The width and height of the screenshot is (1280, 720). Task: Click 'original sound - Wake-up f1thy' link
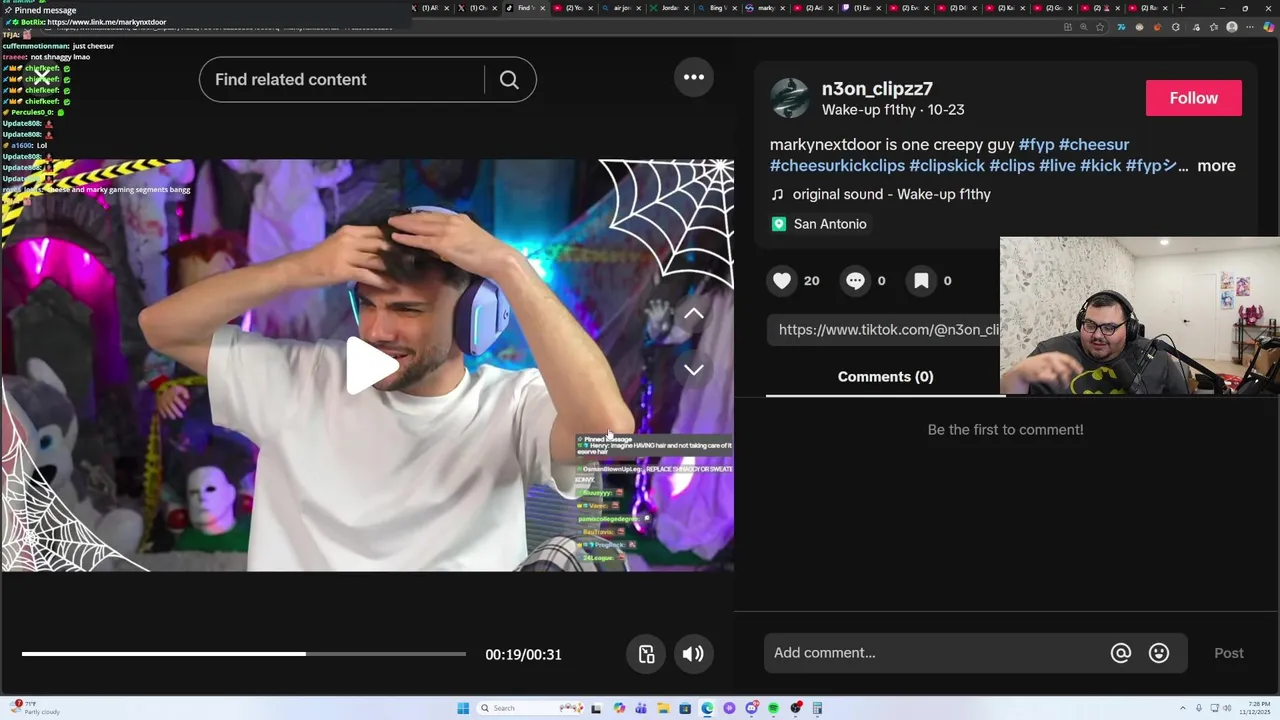click(x=892, y=194)
